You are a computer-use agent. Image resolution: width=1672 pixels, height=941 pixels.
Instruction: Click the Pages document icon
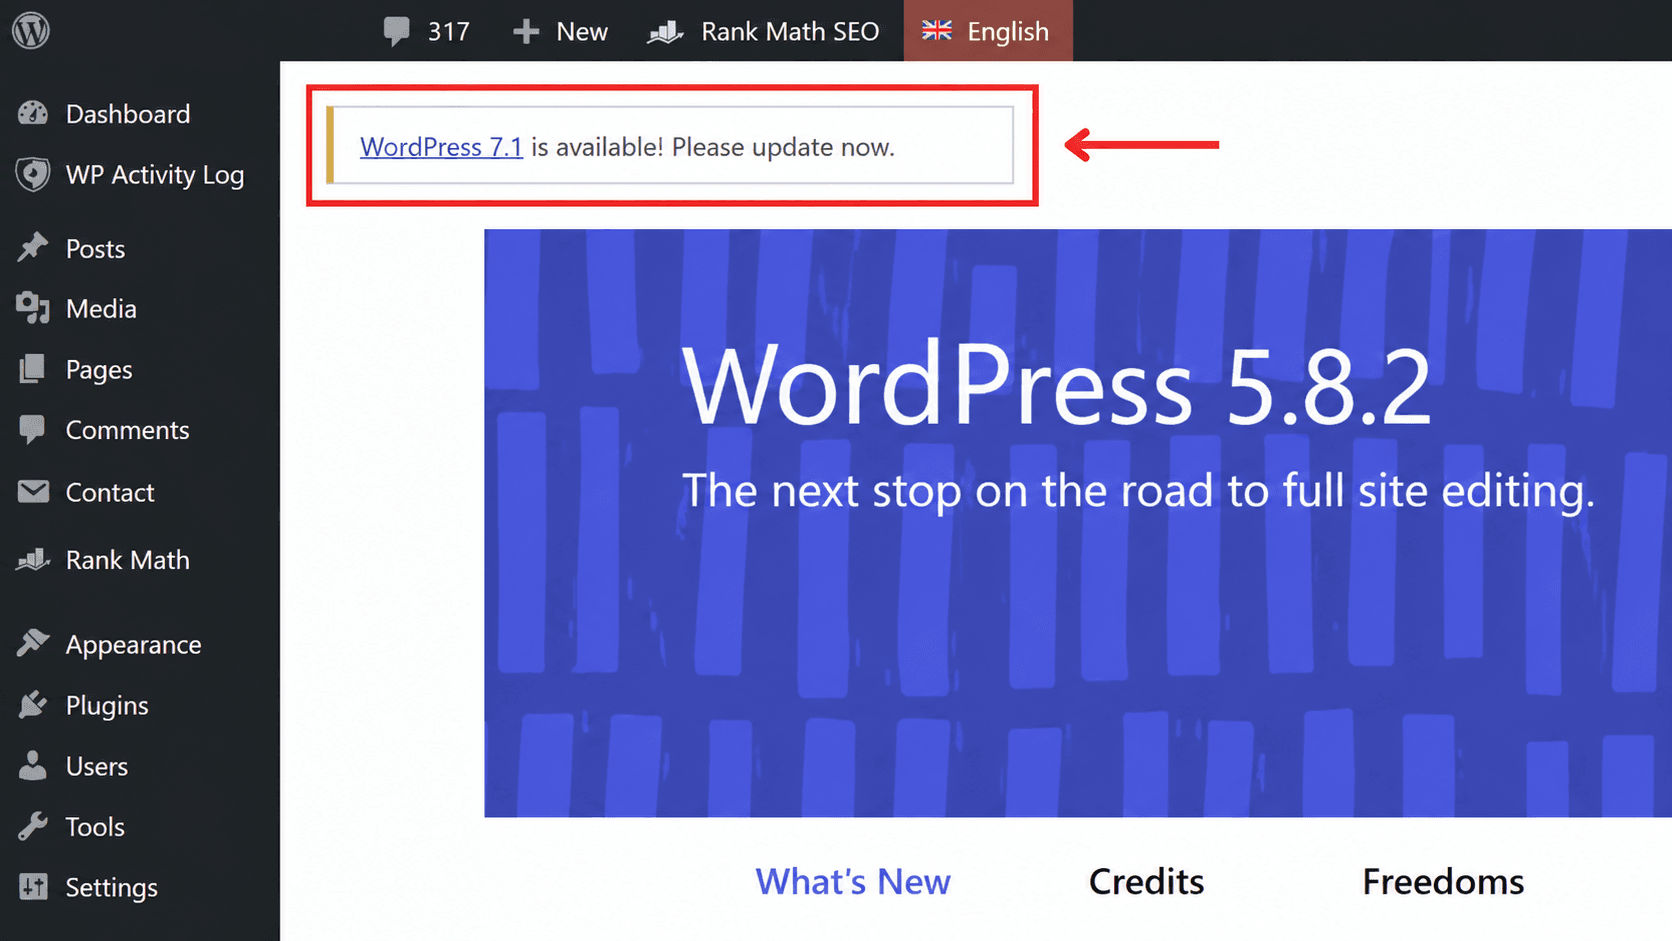(x=33, y=369)
